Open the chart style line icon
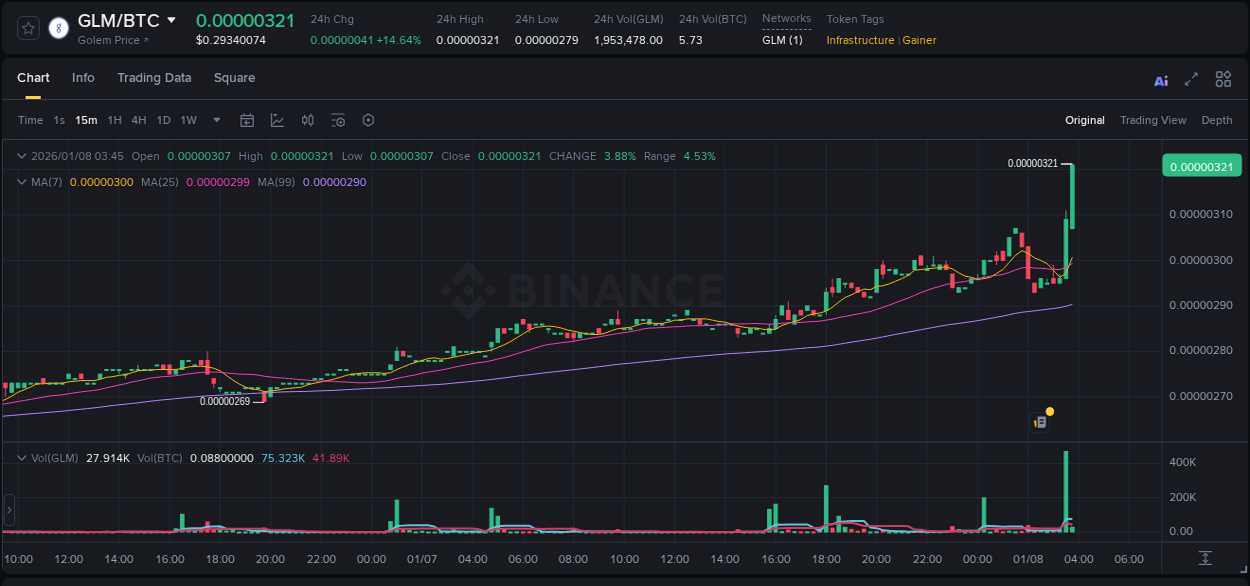 click(x=279, y=120)
